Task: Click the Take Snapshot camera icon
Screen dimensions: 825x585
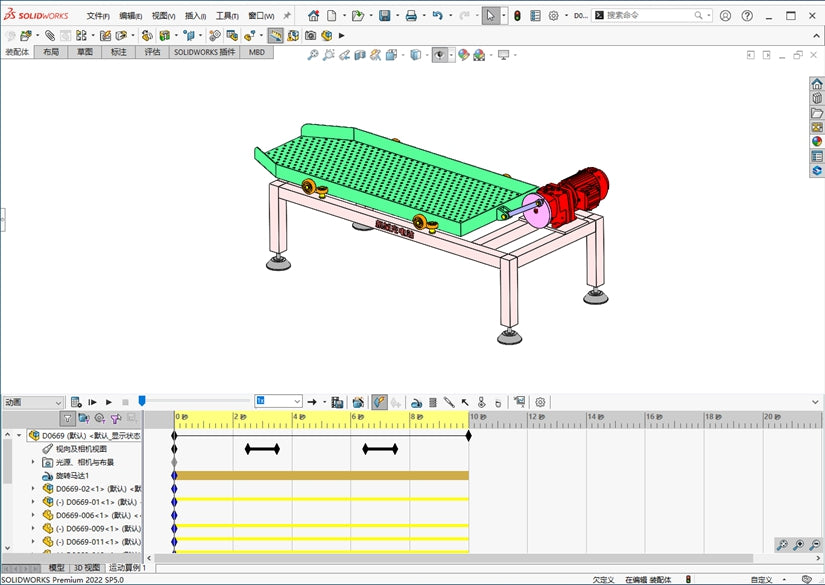Action: coord(310,35)
